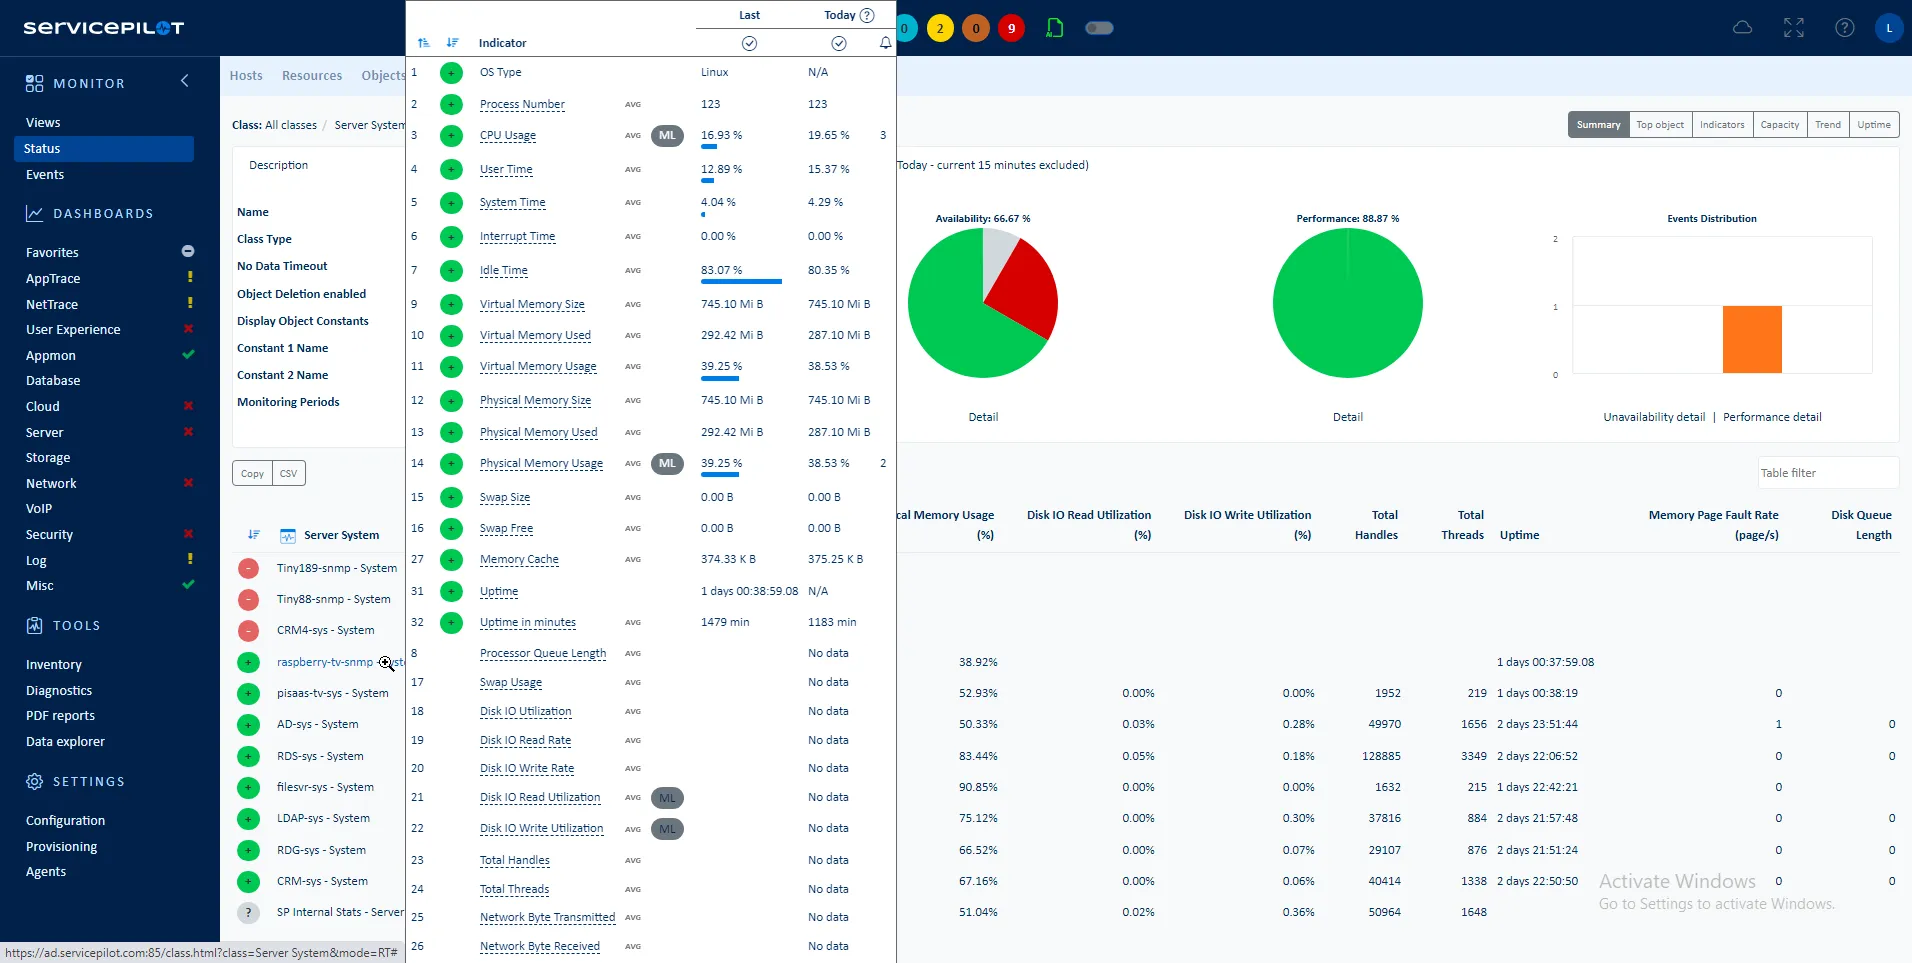Switch to the Capacity tab

(x=1779, y=125)
